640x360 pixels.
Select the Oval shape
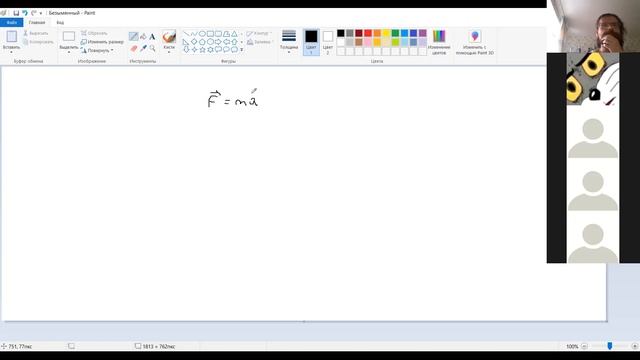[x=202, y=33]
